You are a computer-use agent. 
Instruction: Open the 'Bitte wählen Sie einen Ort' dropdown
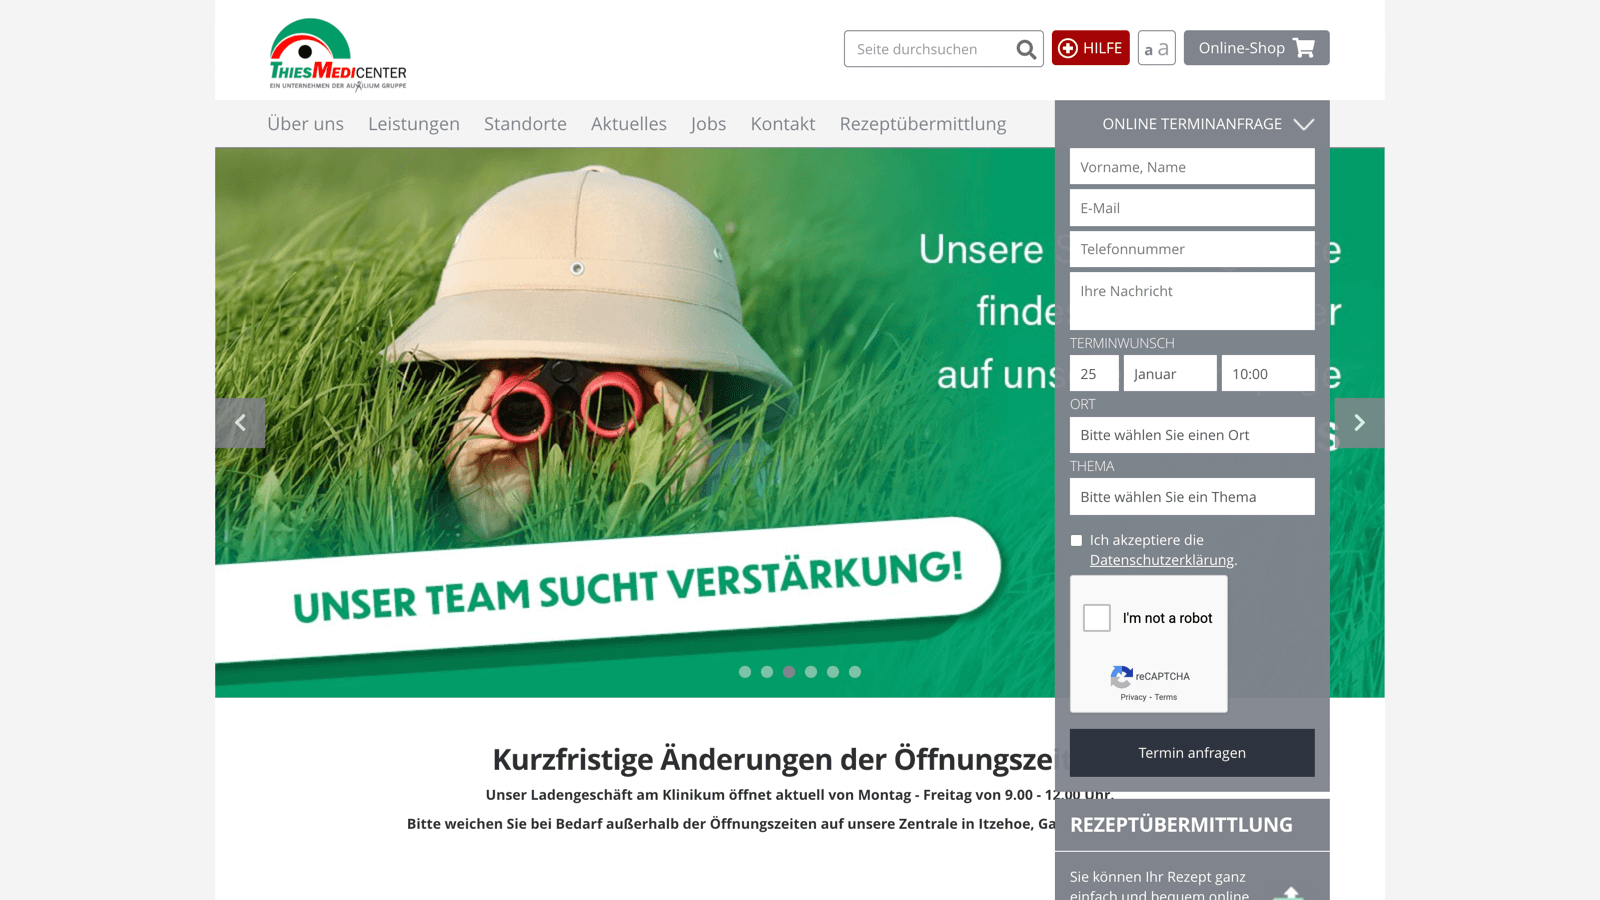[1192, 435]
